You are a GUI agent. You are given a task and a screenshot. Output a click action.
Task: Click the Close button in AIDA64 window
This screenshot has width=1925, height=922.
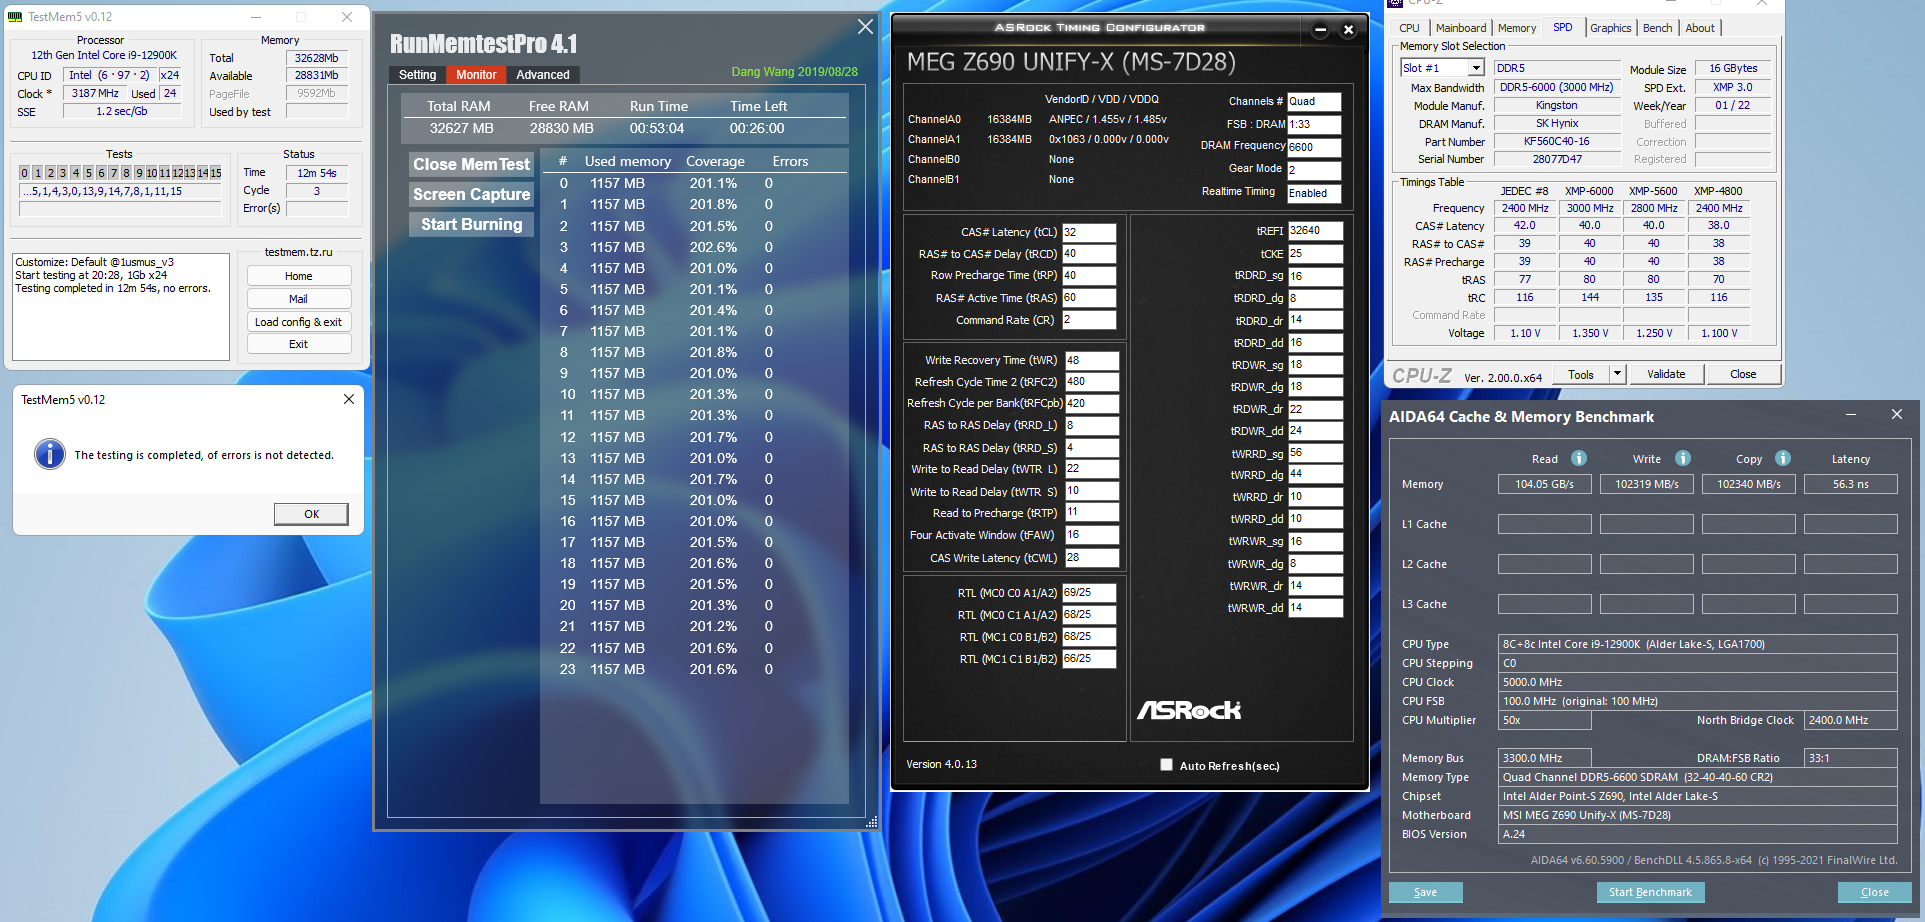pyautogui.click(x=1875, y=892)
